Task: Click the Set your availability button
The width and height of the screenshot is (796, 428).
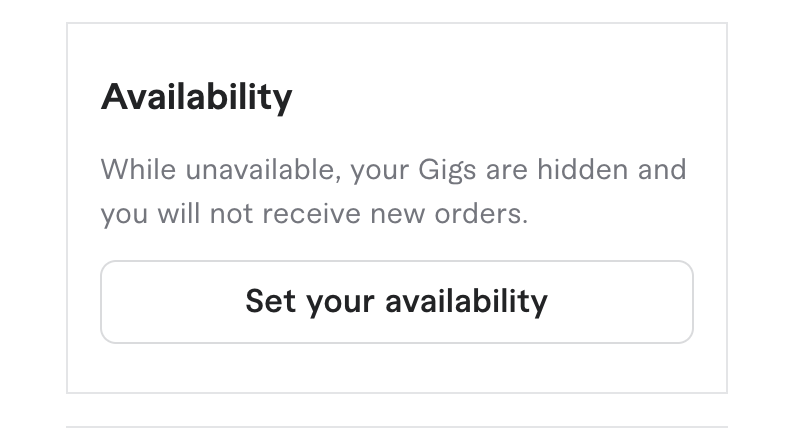Action: point(396,302)
